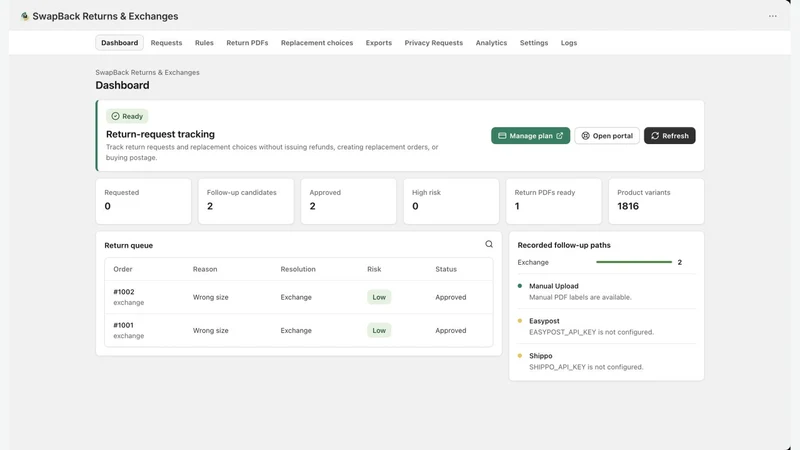Click the SwapBack Returns & Exchanges breadcrumb

pyautogui.click(x=147, y=72)
